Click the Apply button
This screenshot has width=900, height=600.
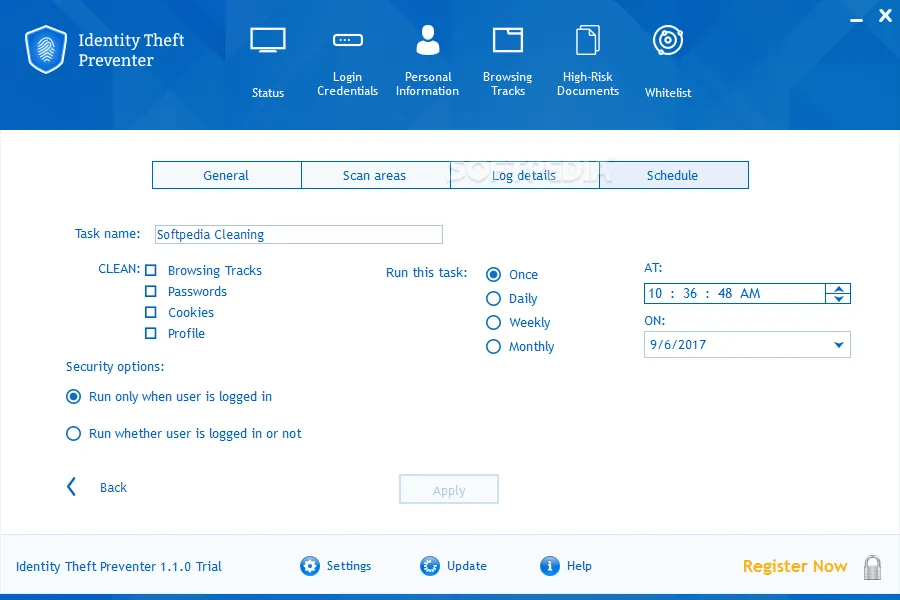pos(449,489)
